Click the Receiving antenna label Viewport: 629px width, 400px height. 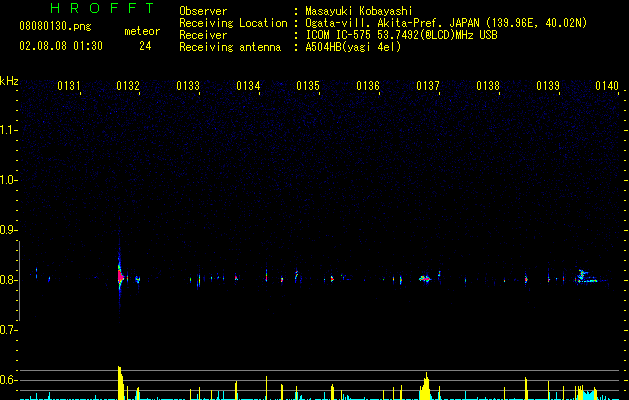[x=230, y=47]
